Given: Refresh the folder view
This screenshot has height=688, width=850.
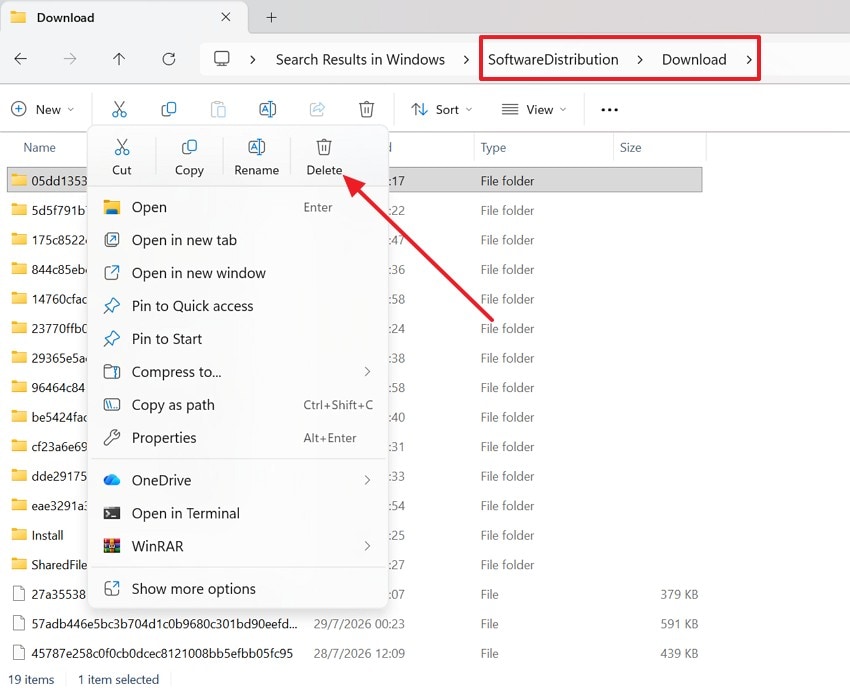Looking at the screenshot, I should (169, 59).
